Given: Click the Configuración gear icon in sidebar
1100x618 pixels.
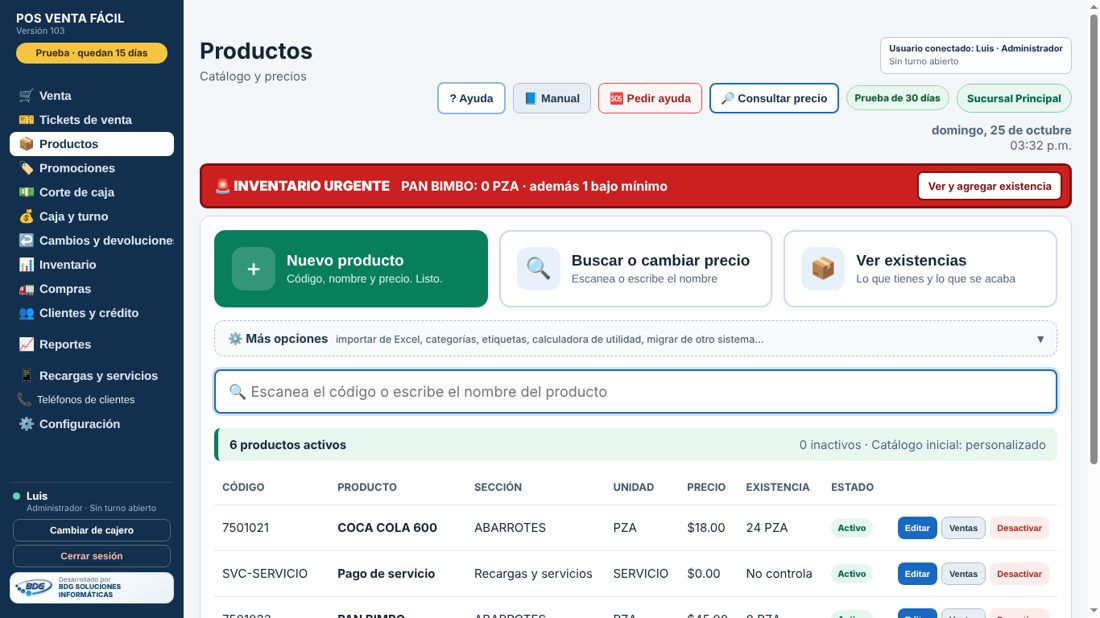Looking at the screenshot, I should pyautogui.click(x=26, y=424).
